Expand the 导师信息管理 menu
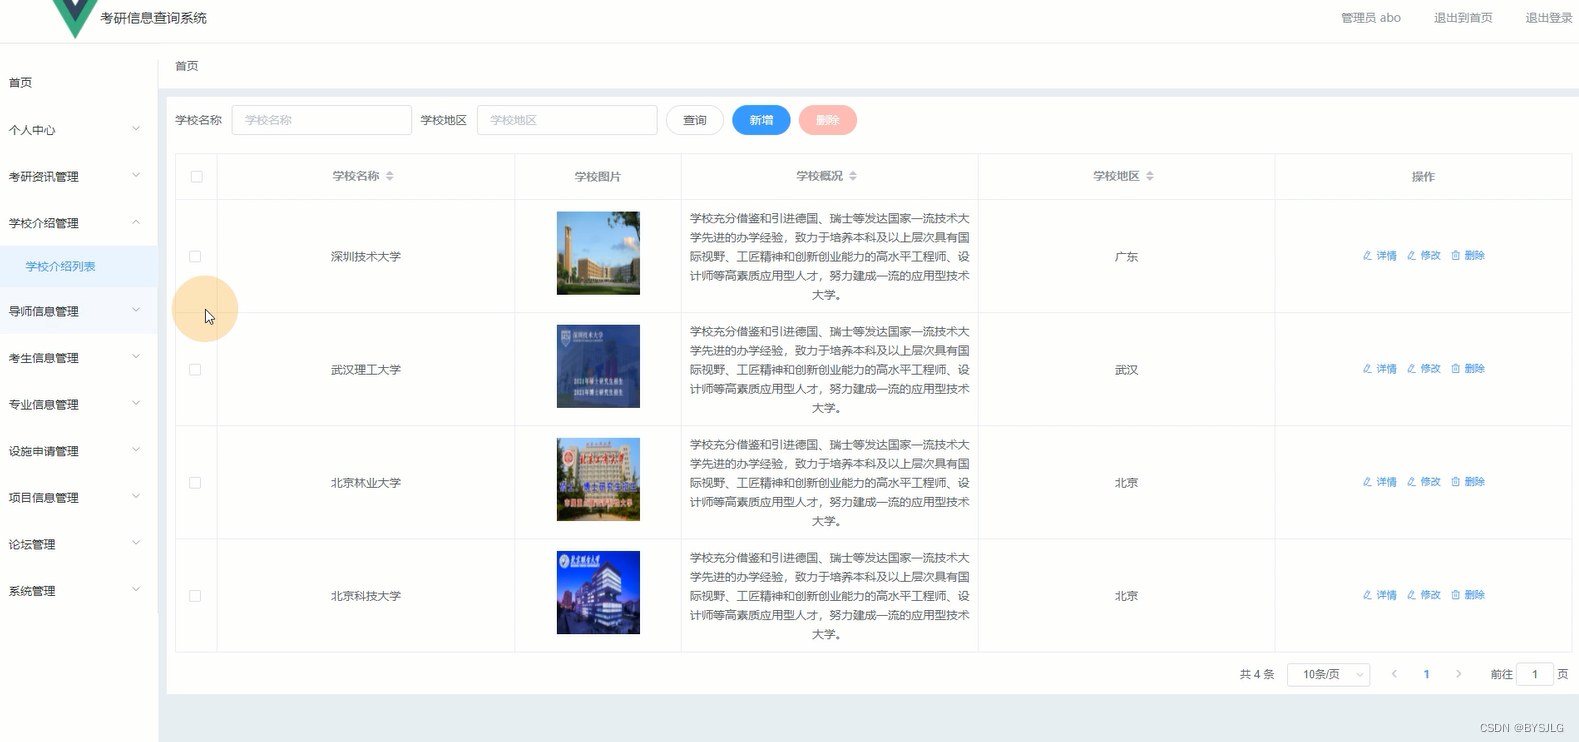This screenshot has height=742, width=1579. coord(78,311)
